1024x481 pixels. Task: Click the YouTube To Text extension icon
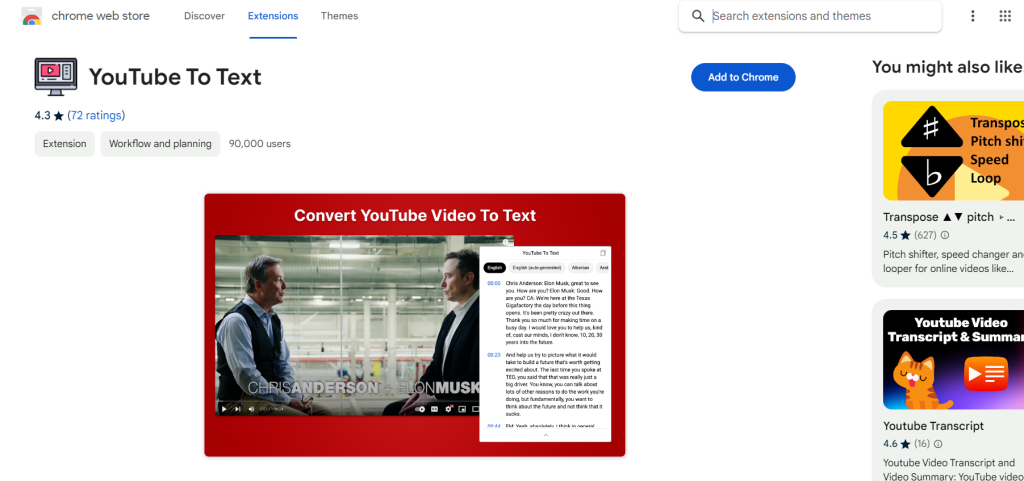point(56,77)
